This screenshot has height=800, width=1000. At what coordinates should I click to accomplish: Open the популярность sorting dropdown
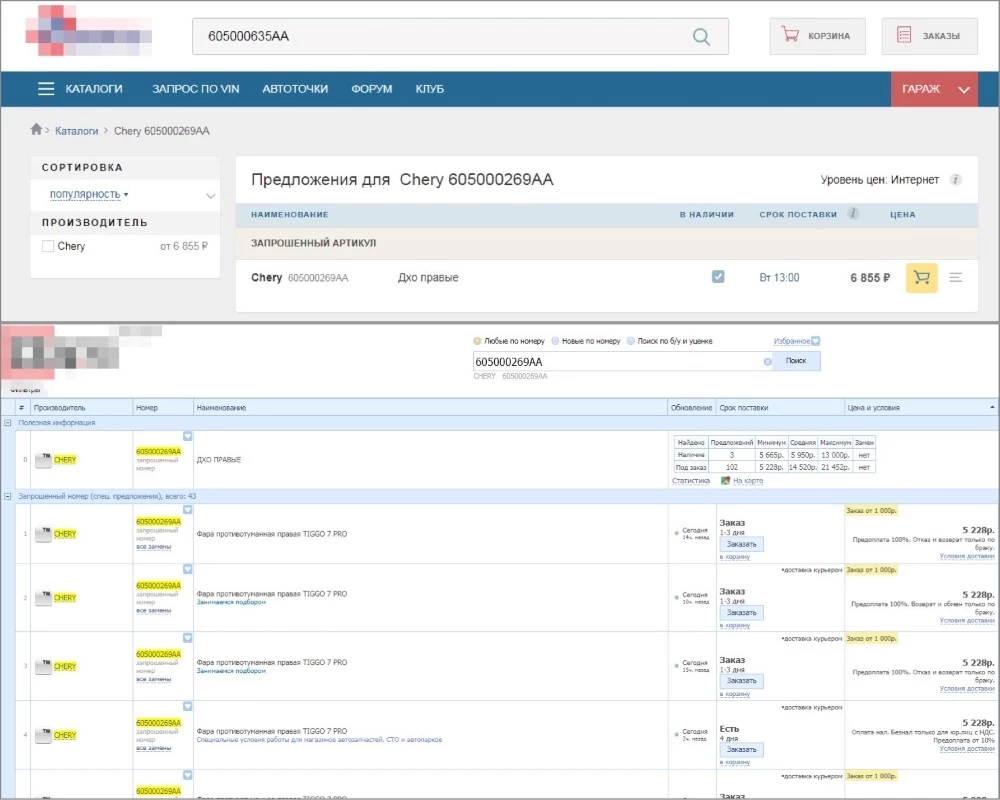point(89,194)
